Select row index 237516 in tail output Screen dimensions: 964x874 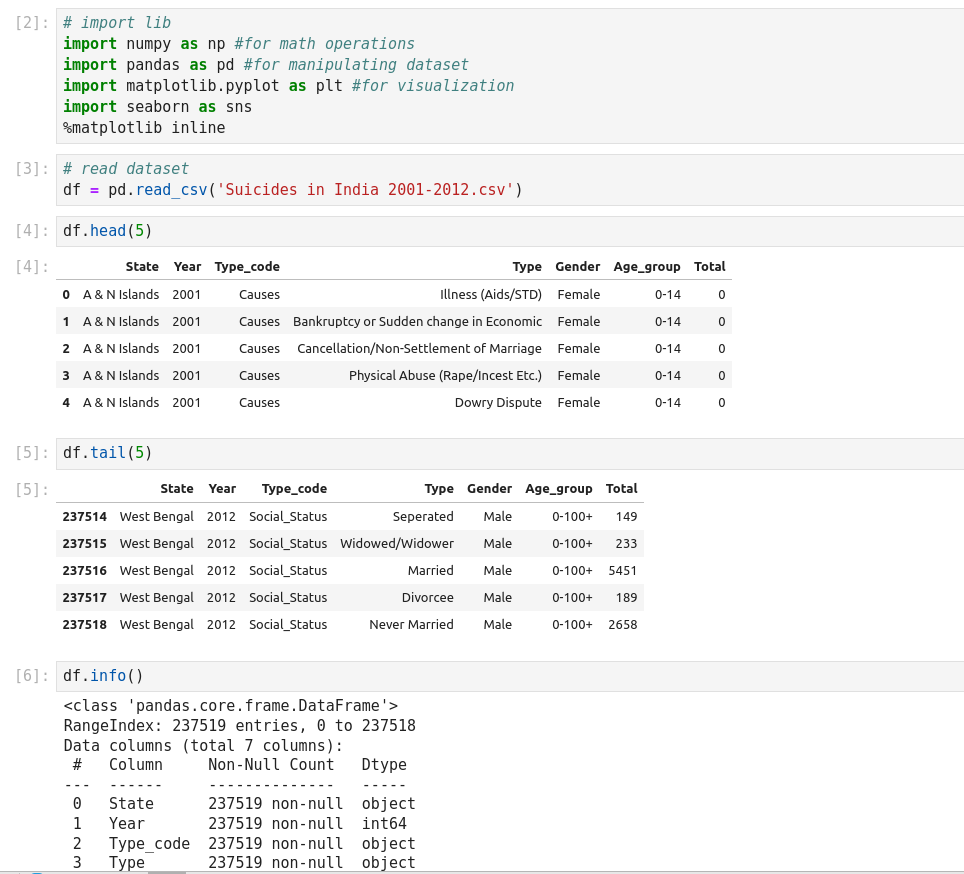pyautogui.click(x=84, y=571)
